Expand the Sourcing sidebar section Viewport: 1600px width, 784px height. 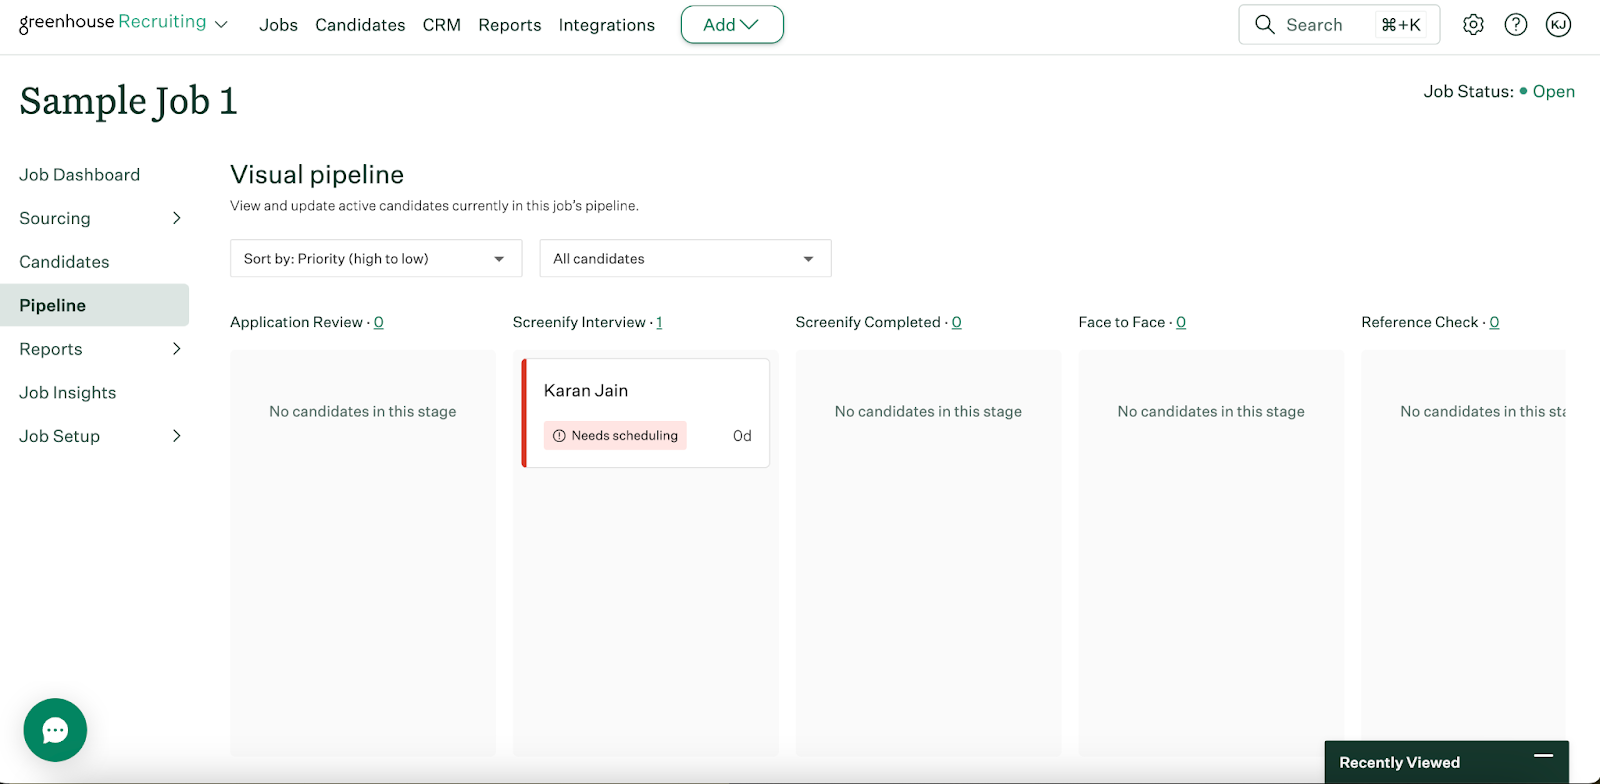(x=177, y=218)
